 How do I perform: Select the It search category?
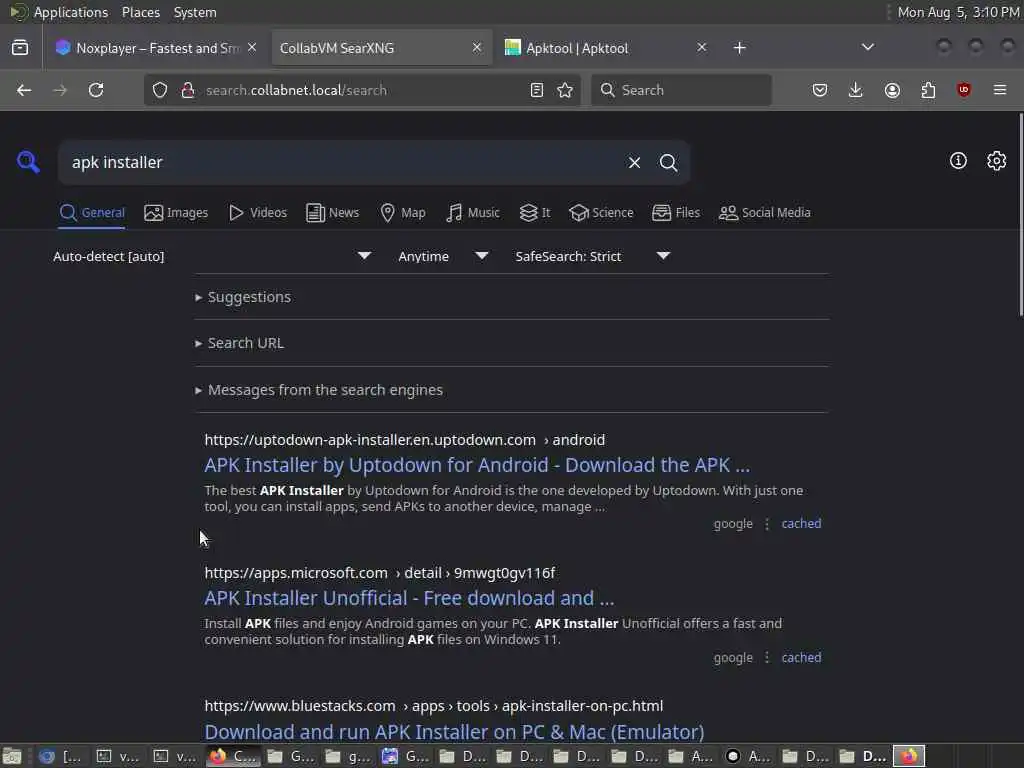tap(535, 212)
